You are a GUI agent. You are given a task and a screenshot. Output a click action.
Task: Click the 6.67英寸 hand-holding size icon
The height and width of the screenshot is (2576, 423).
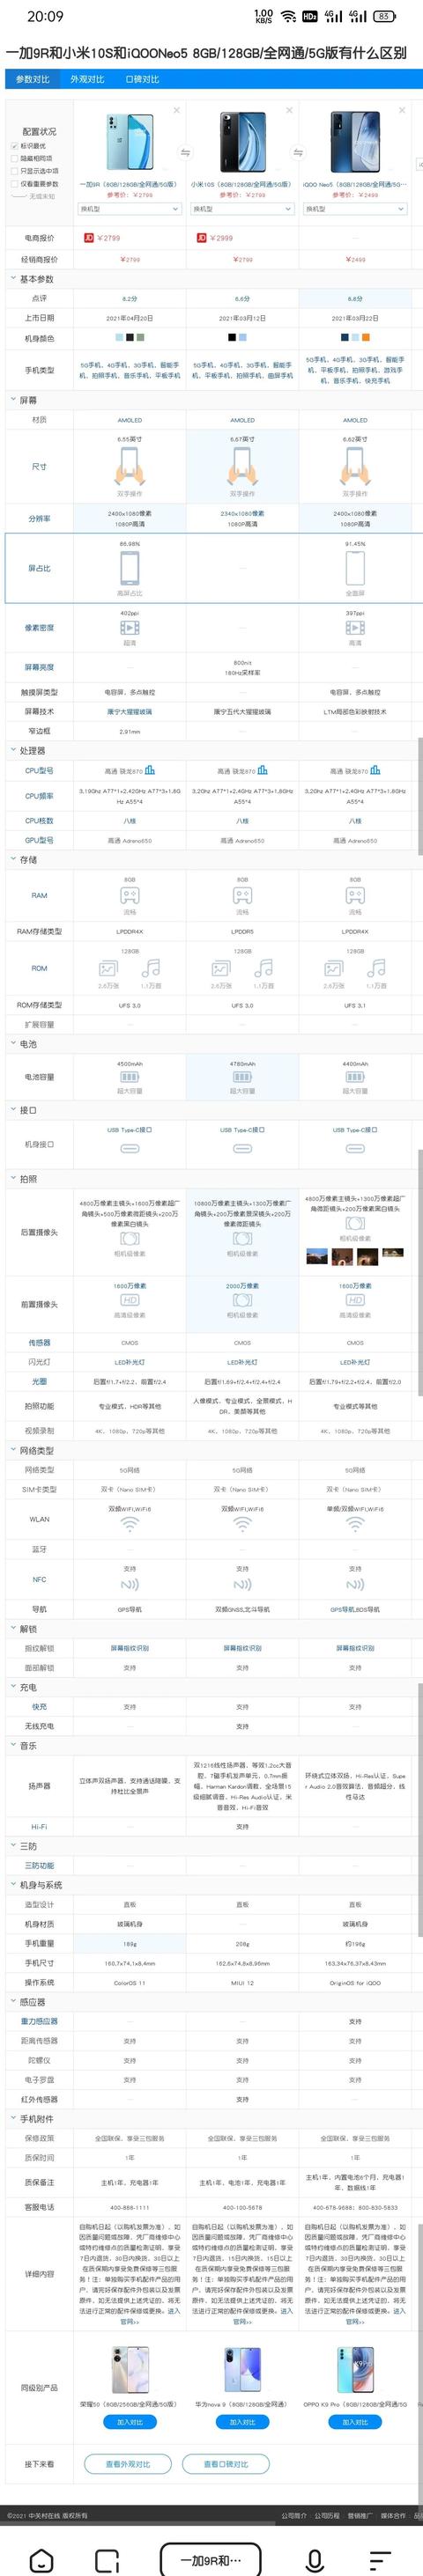click(242, 466)
